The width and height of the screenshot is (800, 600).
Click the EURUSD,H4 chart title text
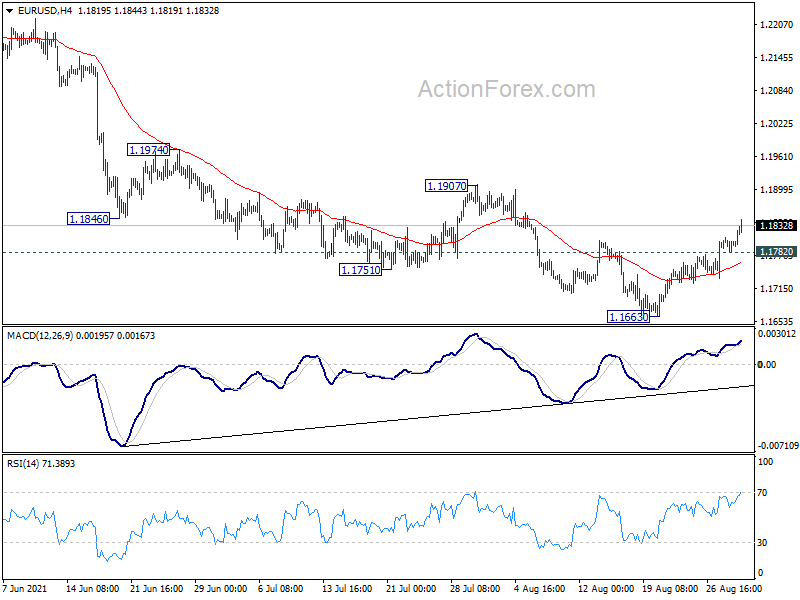pyautogui.click(x=45, y=11)
